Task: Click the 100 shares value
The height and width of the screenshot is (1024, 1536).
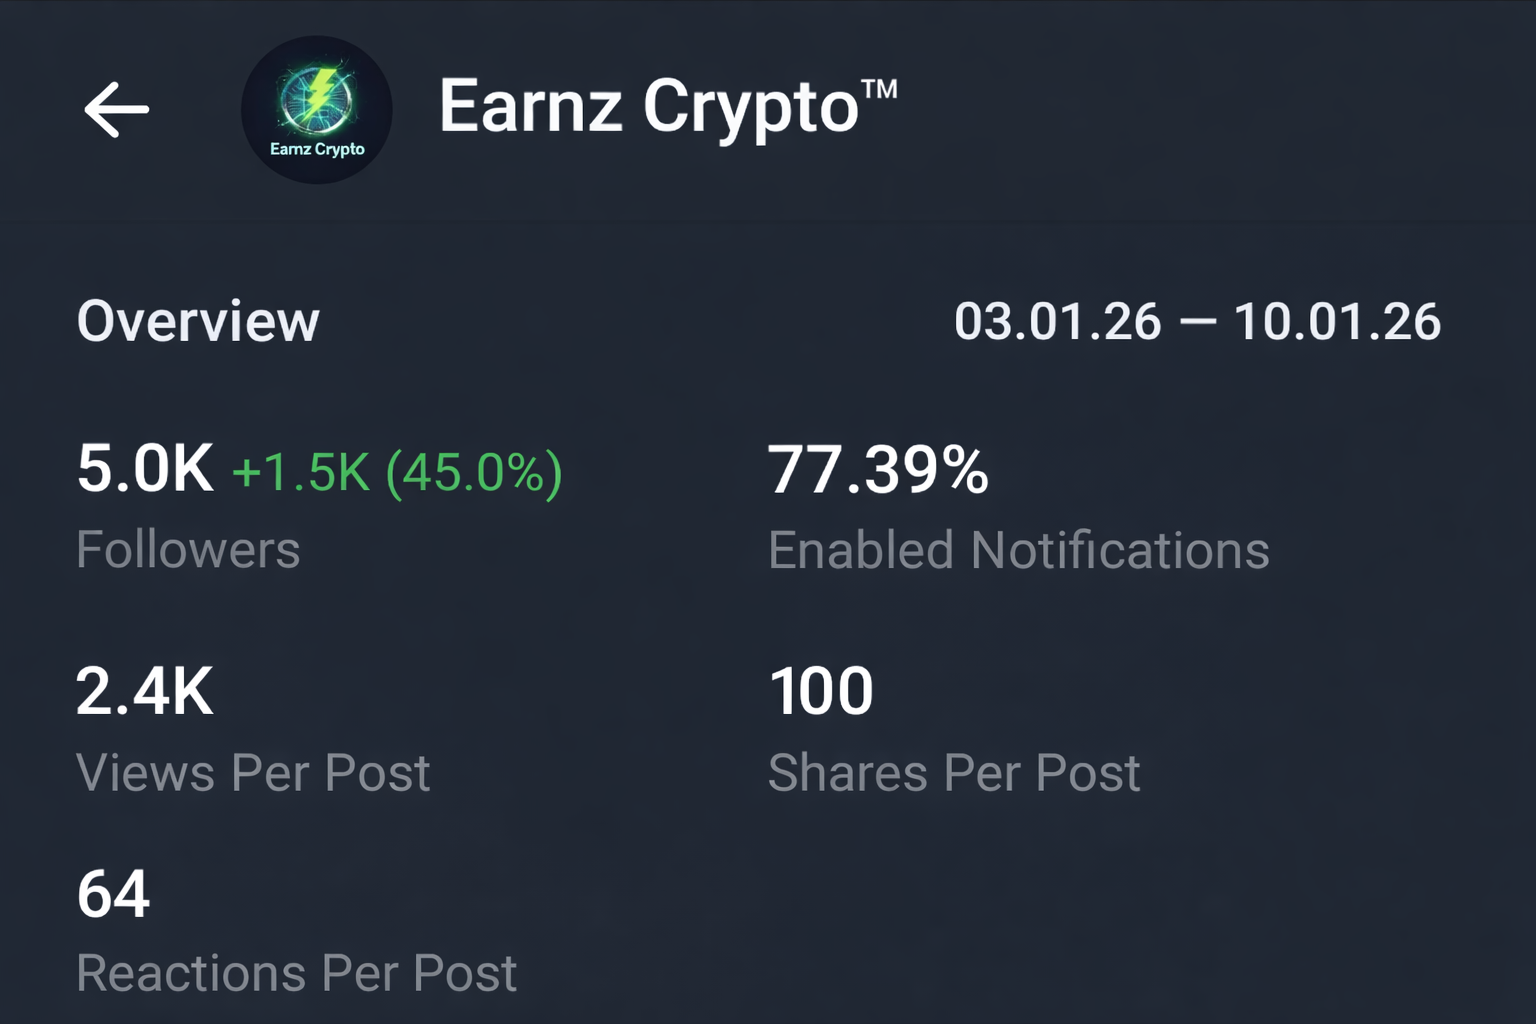Action: click(x=821, y=688)
